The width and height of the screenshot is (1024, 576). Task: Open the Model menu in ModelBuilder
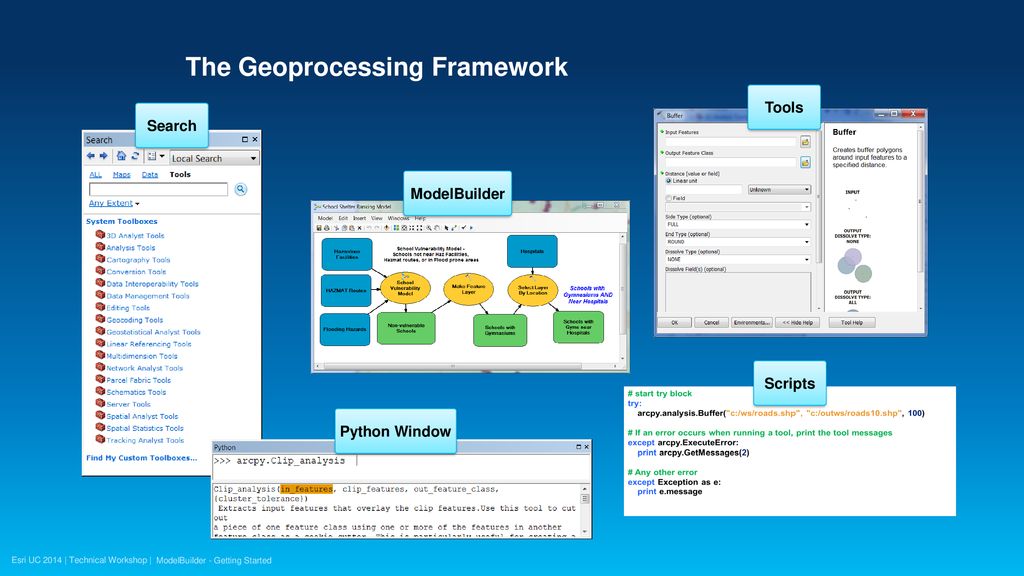point(325,218)
